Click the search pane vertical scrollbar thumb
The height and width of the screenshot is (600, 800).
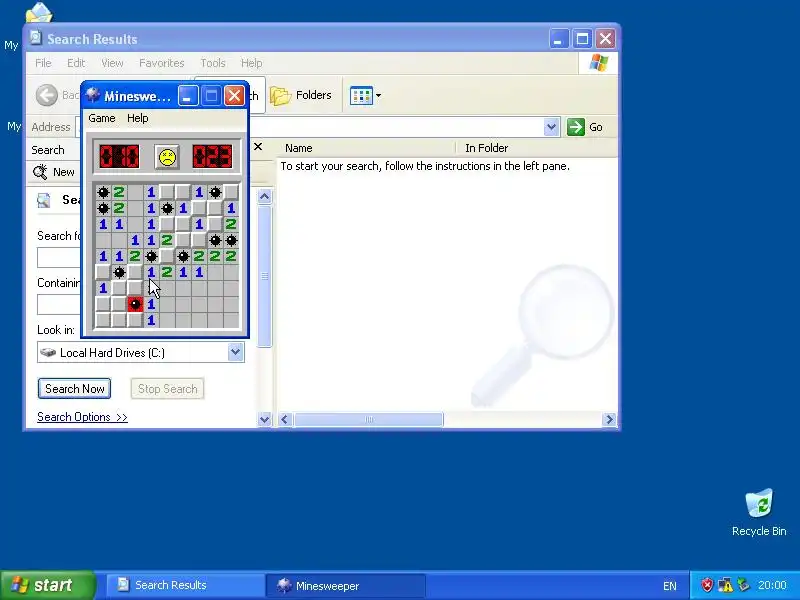(x=264, y=276)
